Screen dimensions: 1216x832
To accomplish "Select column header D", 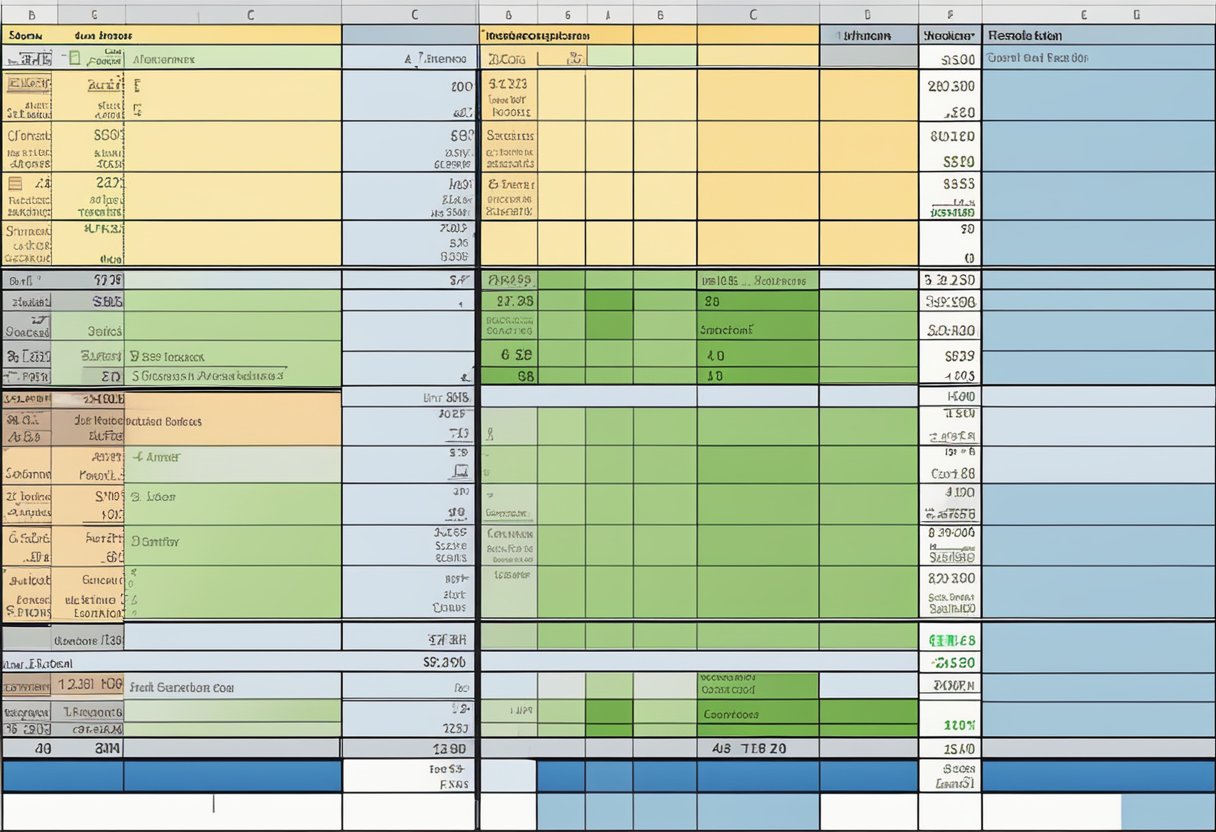I will tap(867, 14).
